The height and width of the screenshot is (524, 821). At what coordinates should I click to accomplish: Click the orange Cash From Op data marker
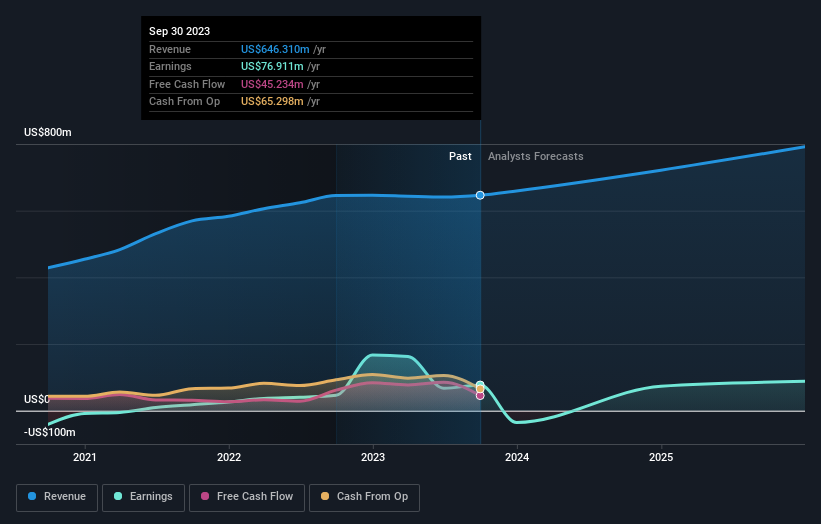tap(480, 389)
